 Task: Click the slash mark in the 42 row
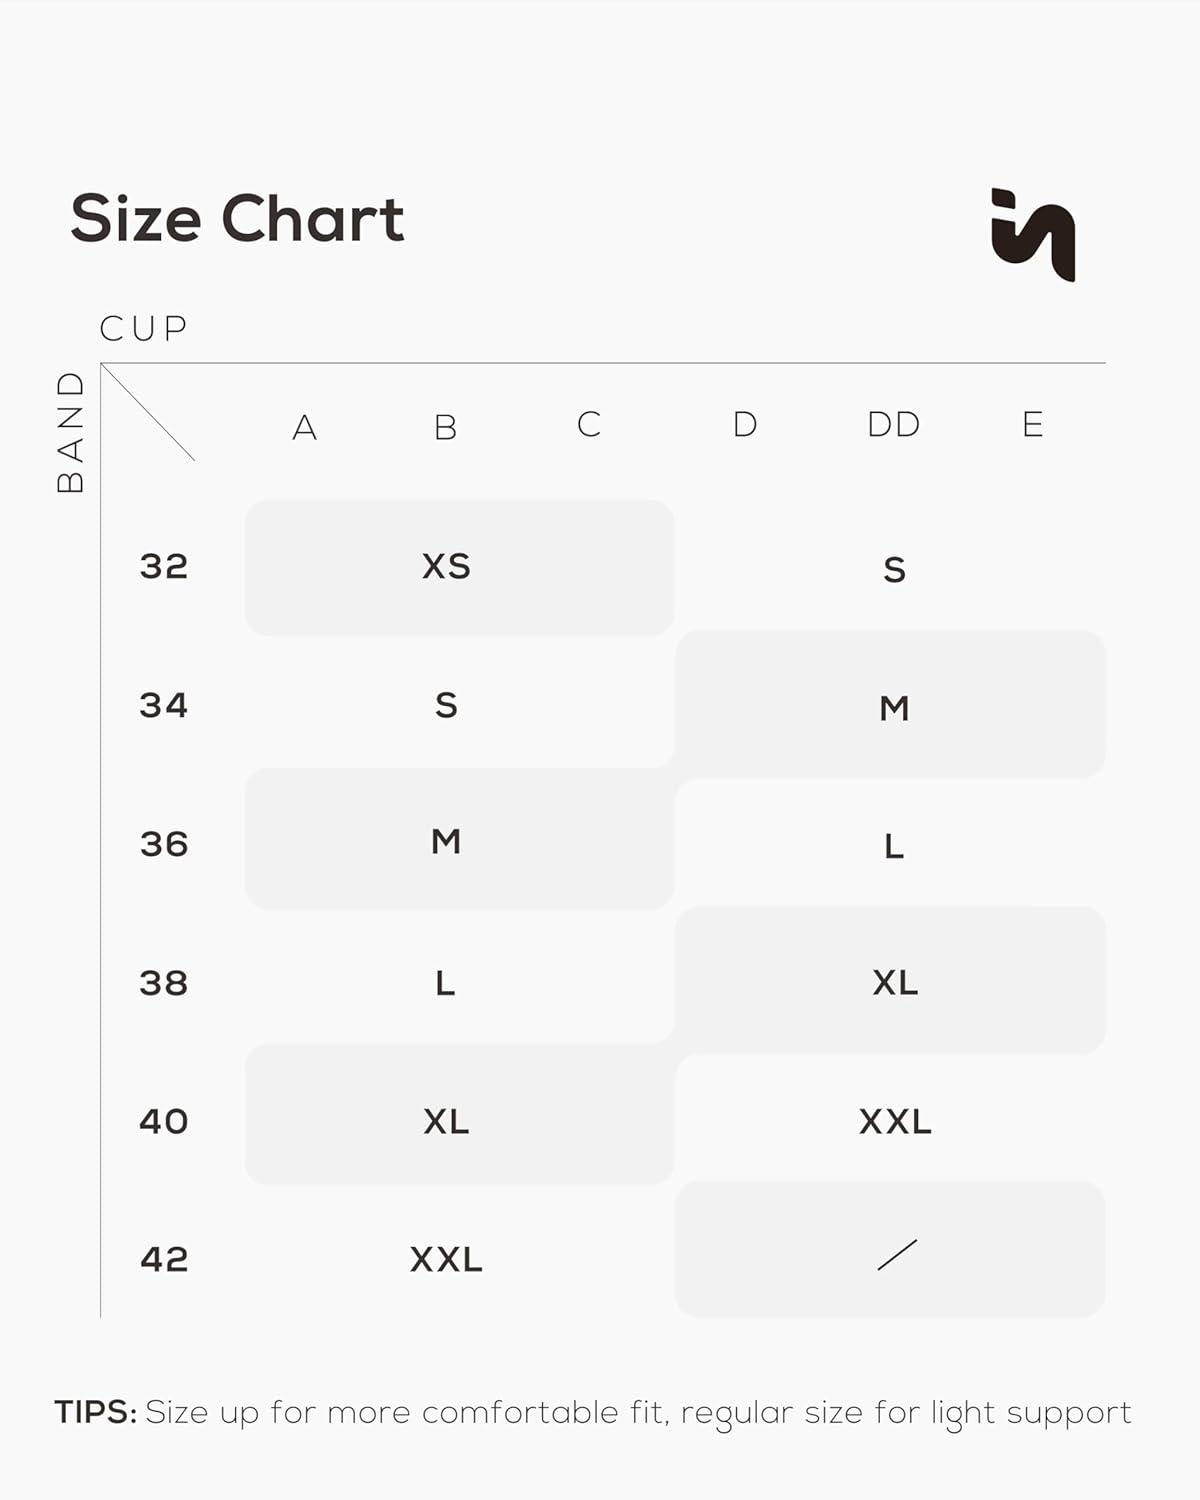click(x=897, y=1255)
